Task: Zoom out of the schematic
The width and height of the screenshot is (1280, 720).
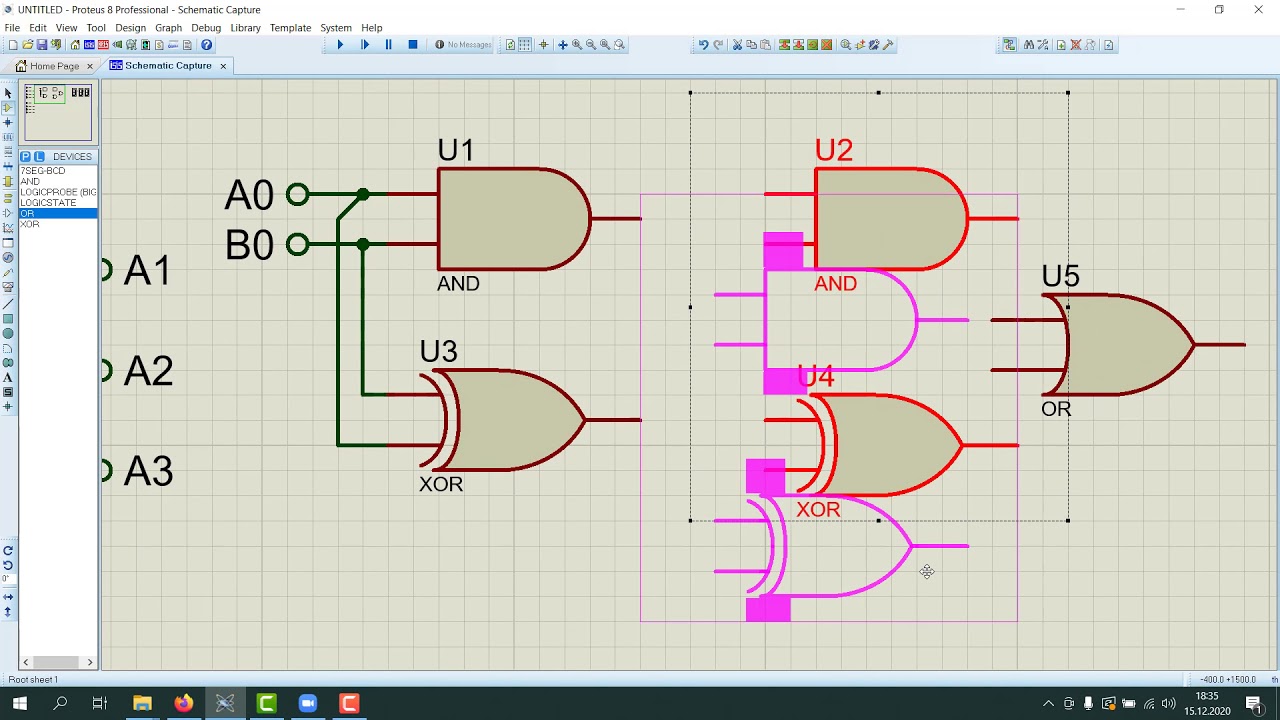Action: (591, 45)
